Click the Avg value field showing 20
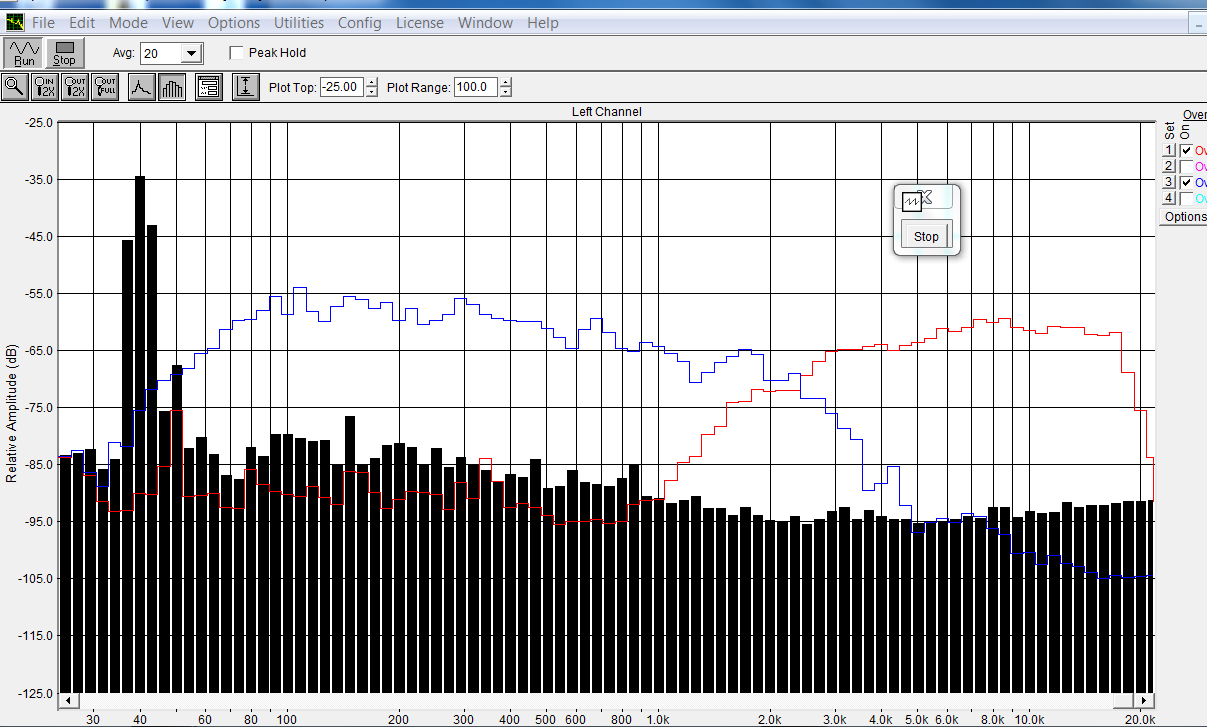The height and width of the screenshot is (727, 1207). point(161,53)
